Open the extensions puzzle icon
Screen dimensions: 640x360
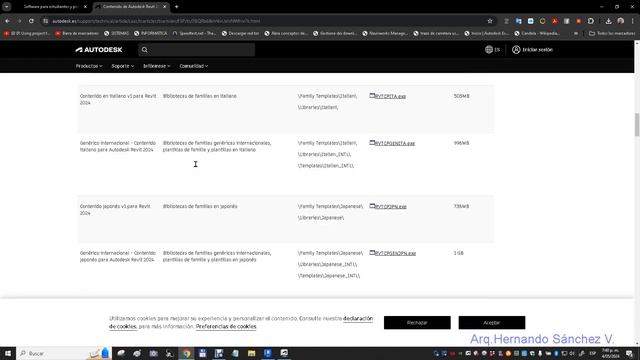591,21
